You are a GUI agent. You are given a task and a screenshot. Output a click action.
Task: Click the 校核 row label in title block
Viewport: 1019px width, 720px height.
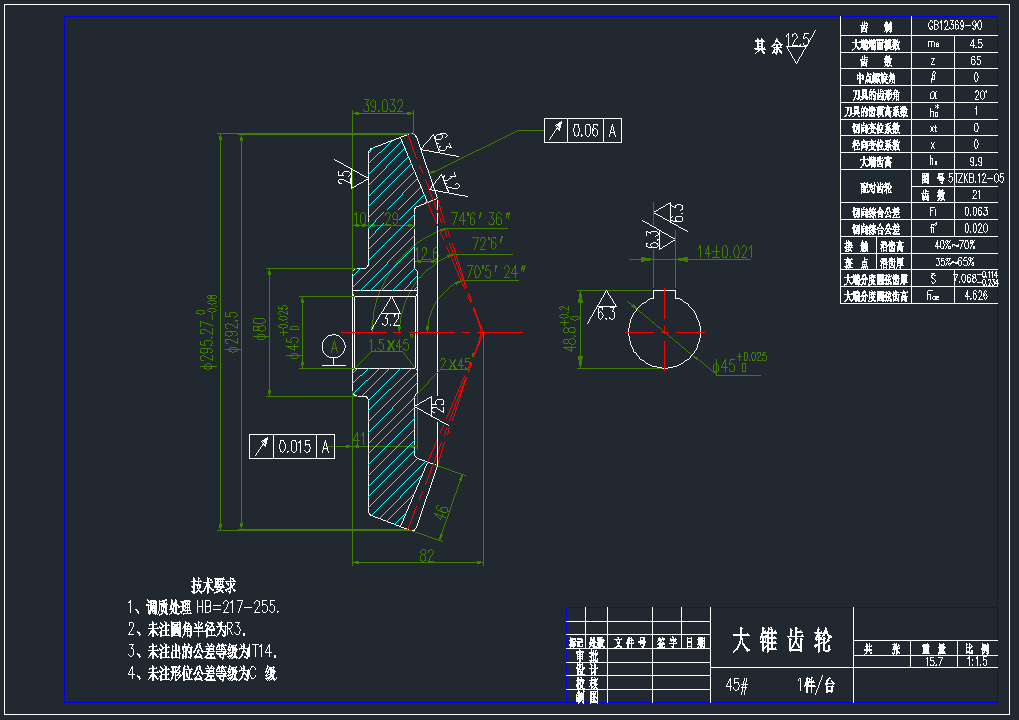pyautogui.click(x=587, y=683)
